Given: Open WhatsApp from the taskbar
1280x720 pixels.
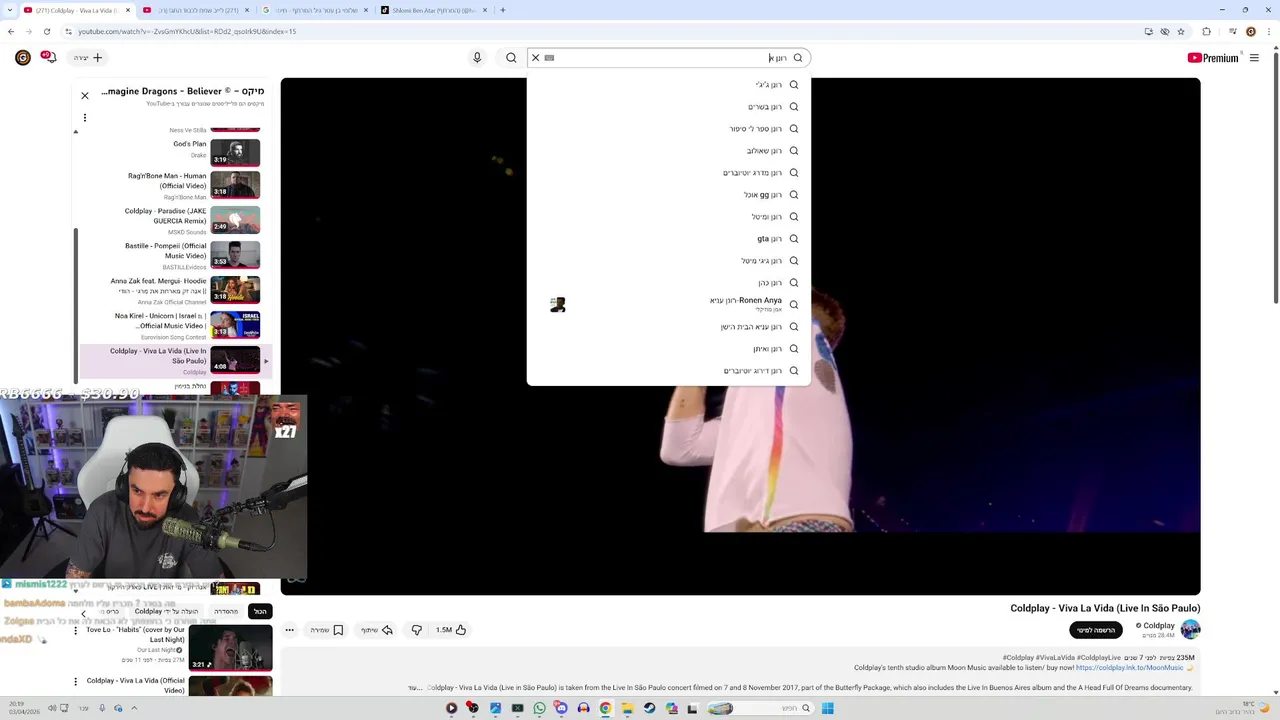Looking at the screenshot, I should click(x=540, y=708).
